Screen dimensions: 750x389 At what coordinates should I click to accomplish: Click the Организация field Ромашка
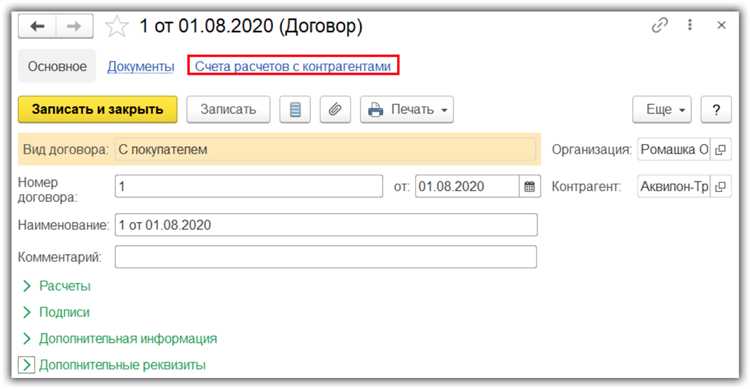674,149
